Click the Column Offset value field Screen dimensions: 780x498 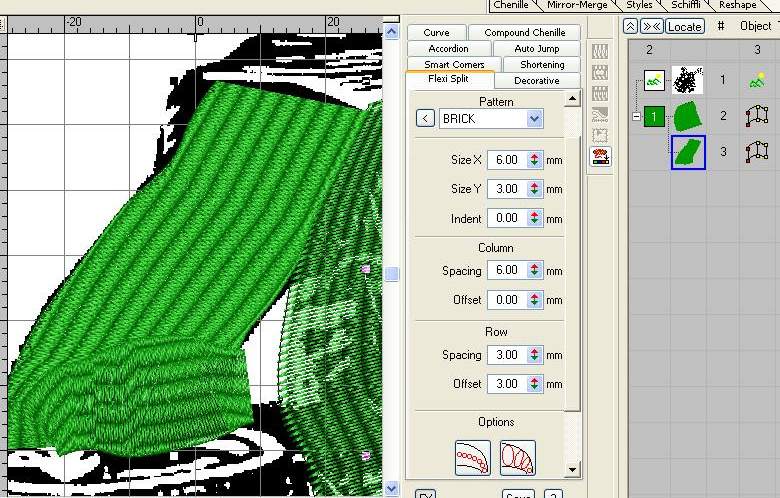507,300
